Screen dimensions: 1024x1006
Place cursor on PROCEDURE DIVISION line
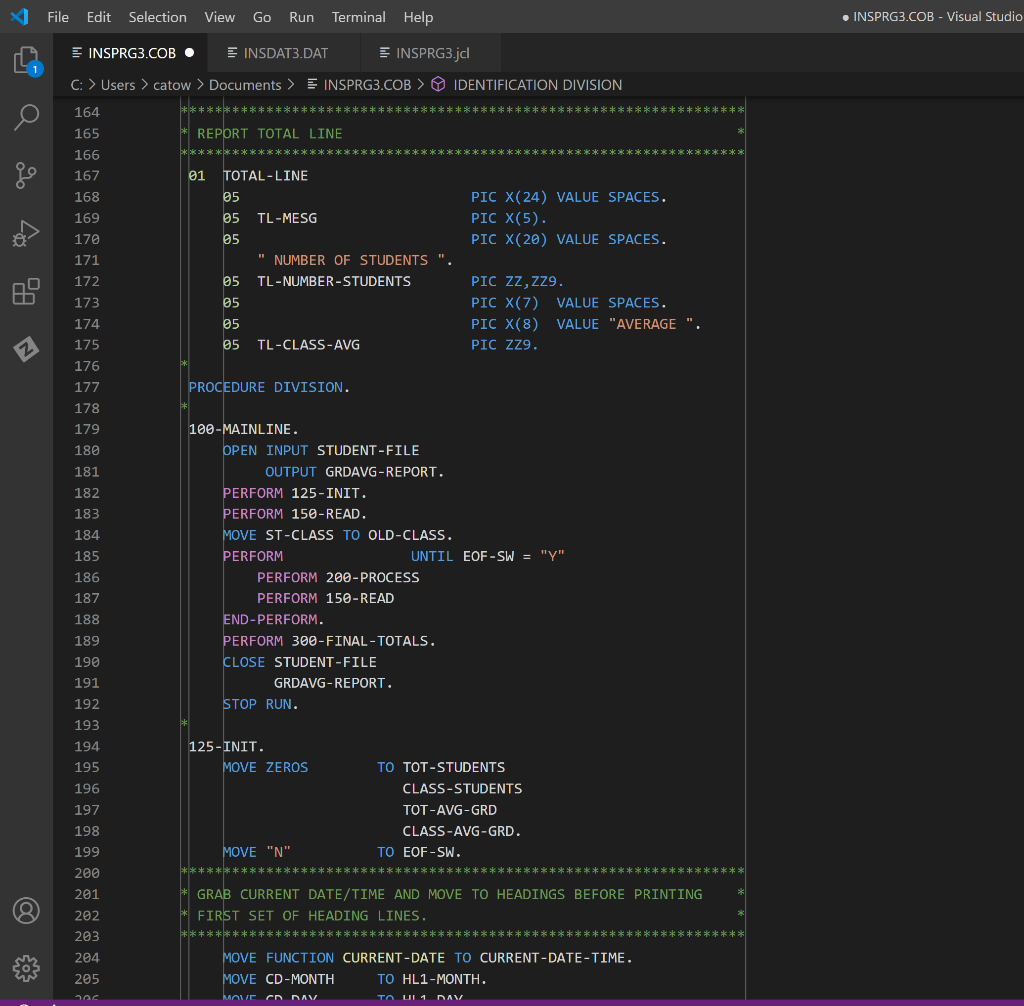click(270, 387)
